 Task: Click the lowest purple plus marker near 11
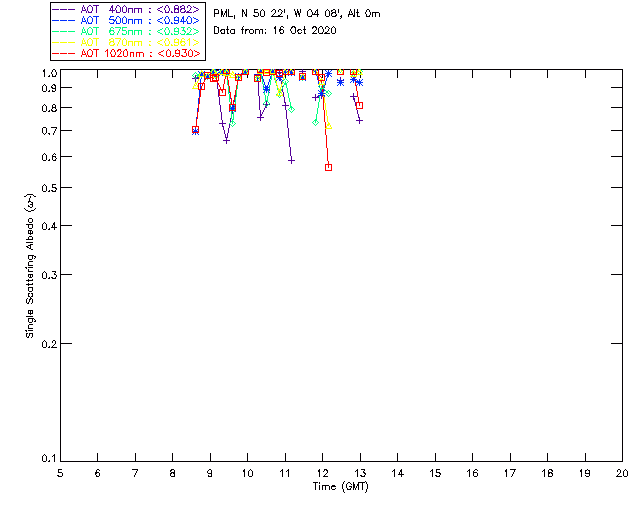[x=291, y=160]
